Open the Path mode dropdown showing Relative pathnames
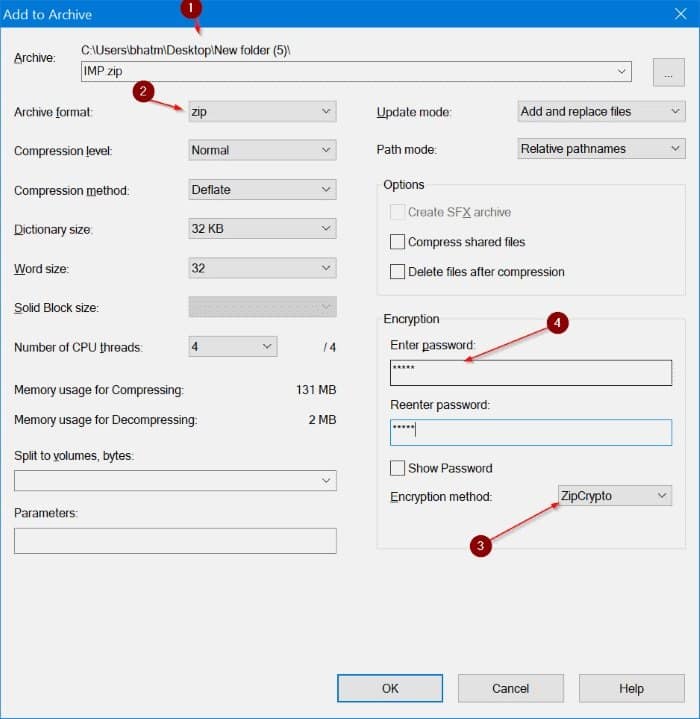This screenshot has width=700, height=719. (x=601, y=149)
